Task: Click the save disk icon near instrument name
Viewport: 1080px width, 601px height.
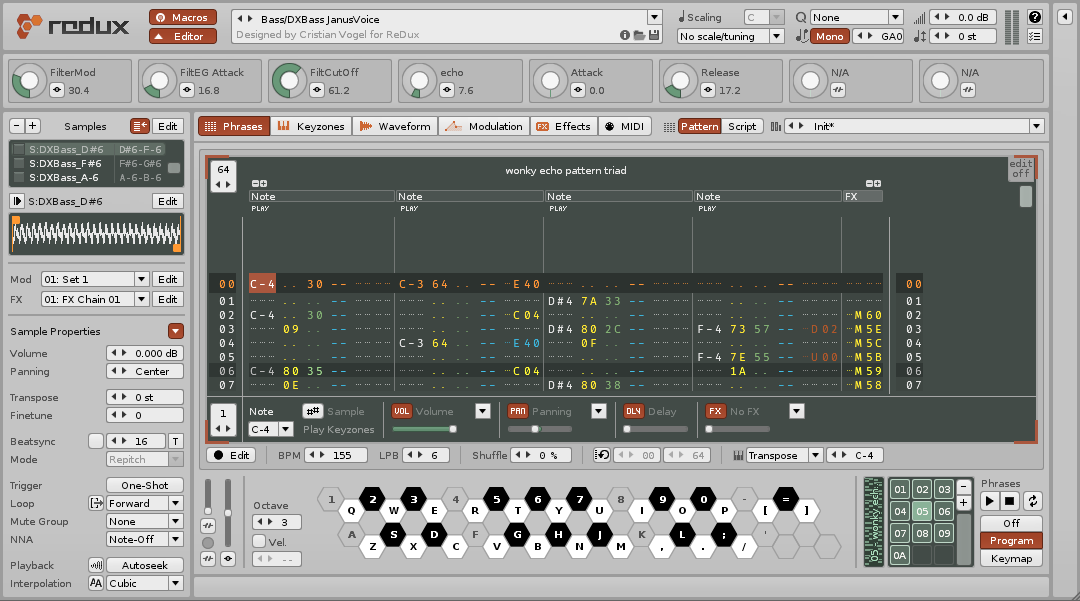Action: click(651, 33)
